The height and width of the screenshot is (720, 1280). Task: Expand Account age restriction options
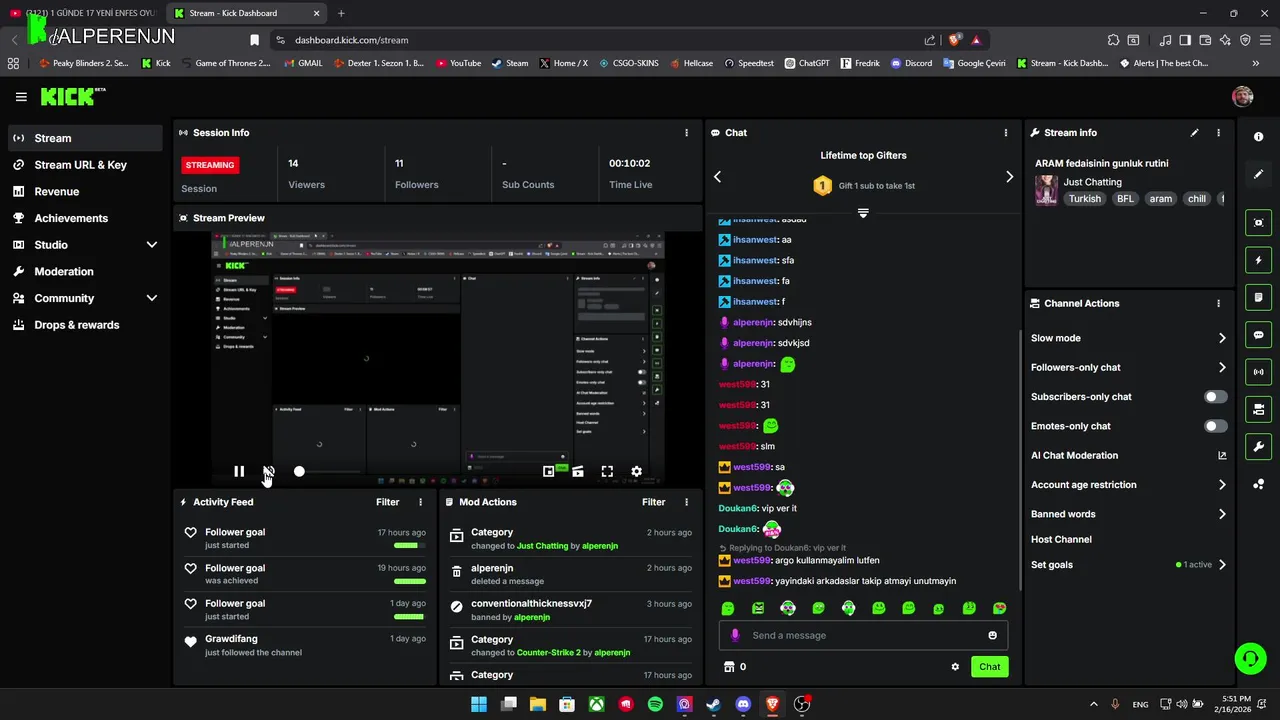point(1222,485)
